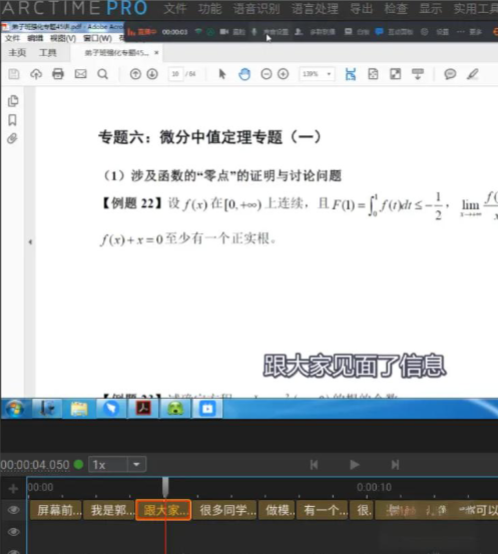Viewport: 498px width, 554px height.
Task: Click the full screen expand icon
Action: 395,74
